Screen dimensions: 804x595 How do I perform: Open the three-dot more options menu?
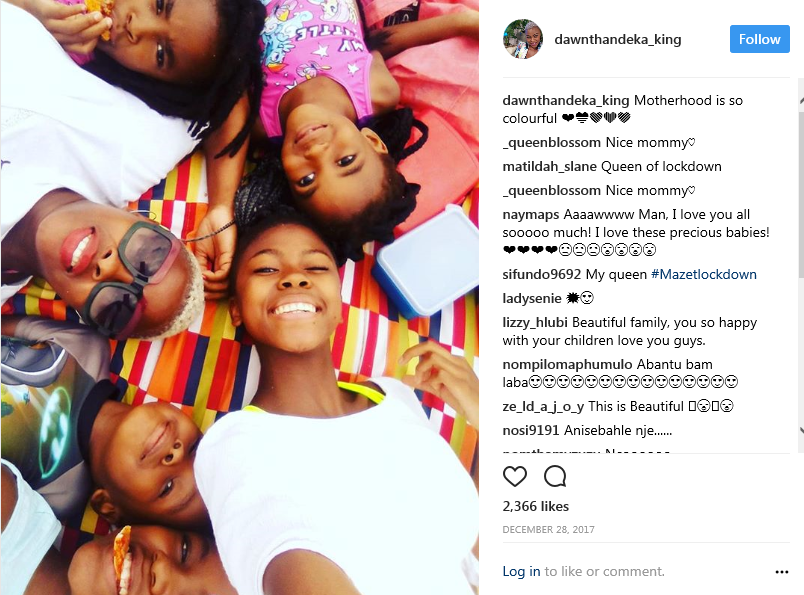[781, 572]
